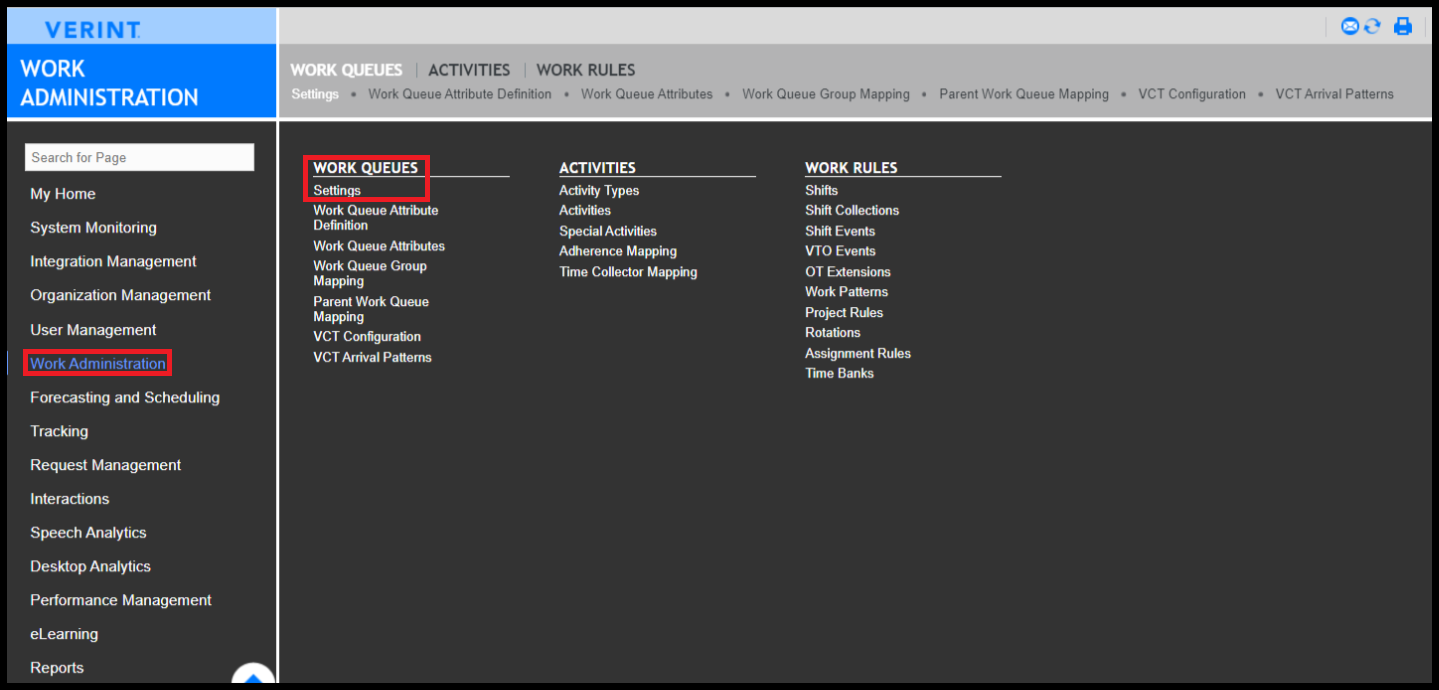The height and width of the screenshot is (690, 1439).
Task: Open Assignment Rules link
Action: [858, 353]
